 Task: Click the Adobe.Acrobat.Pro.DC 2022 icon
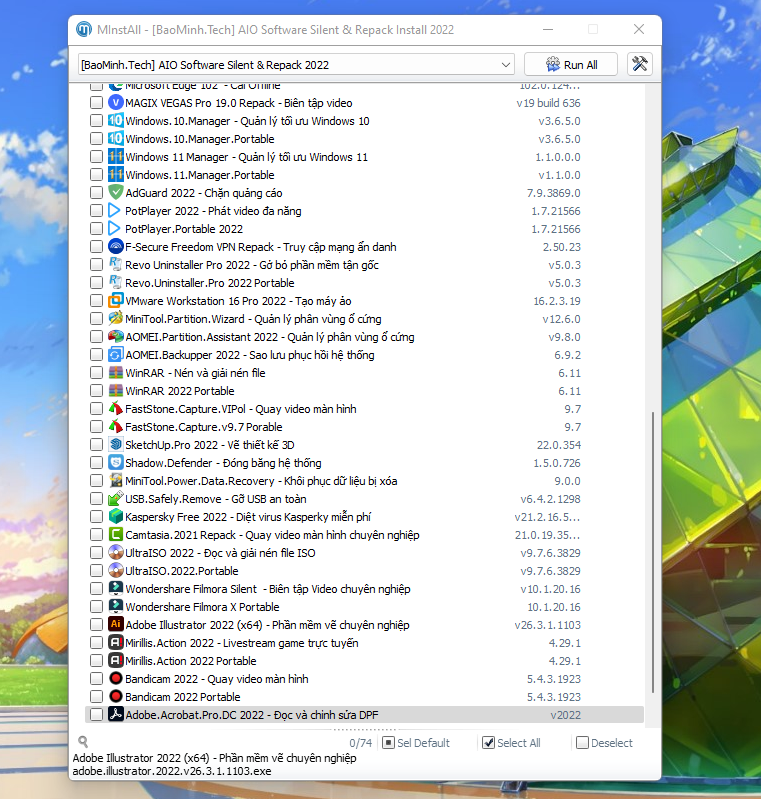[116, 714]
